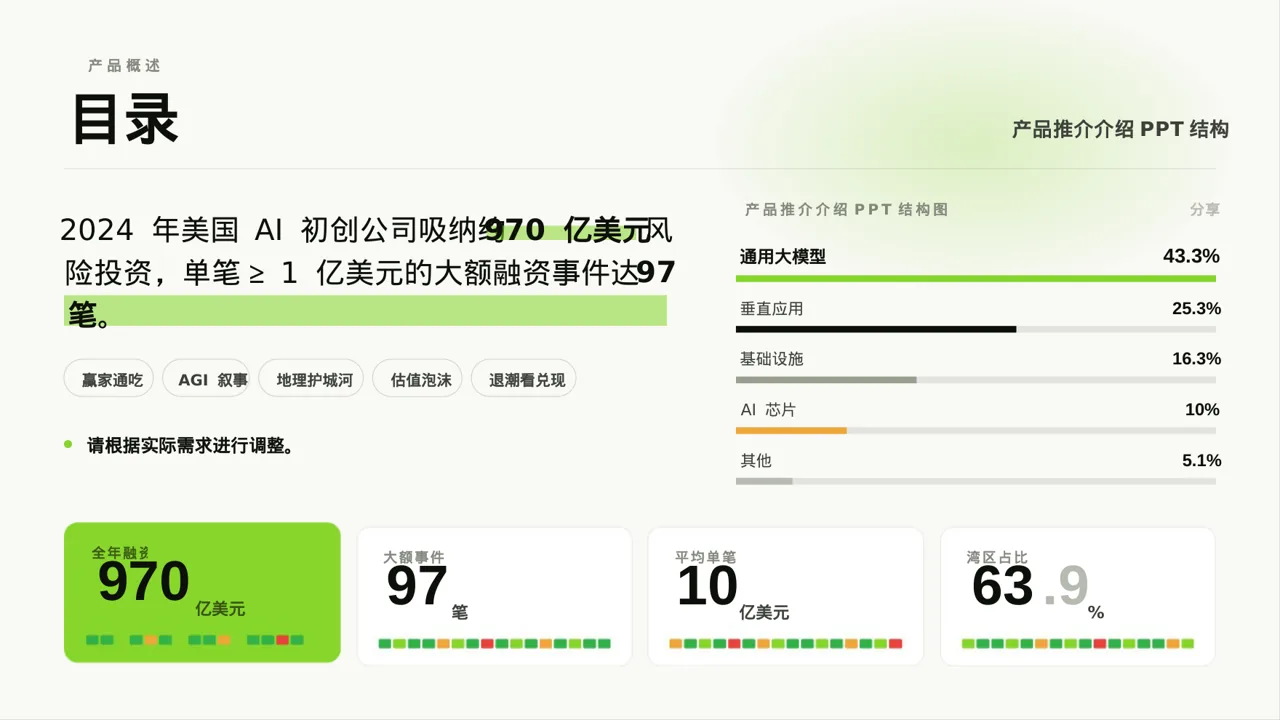Image resolution: width=1280 pixels, height=720 pixels.
Task: Click the green 通用大模型 progress bar
Action: point(976,278)
